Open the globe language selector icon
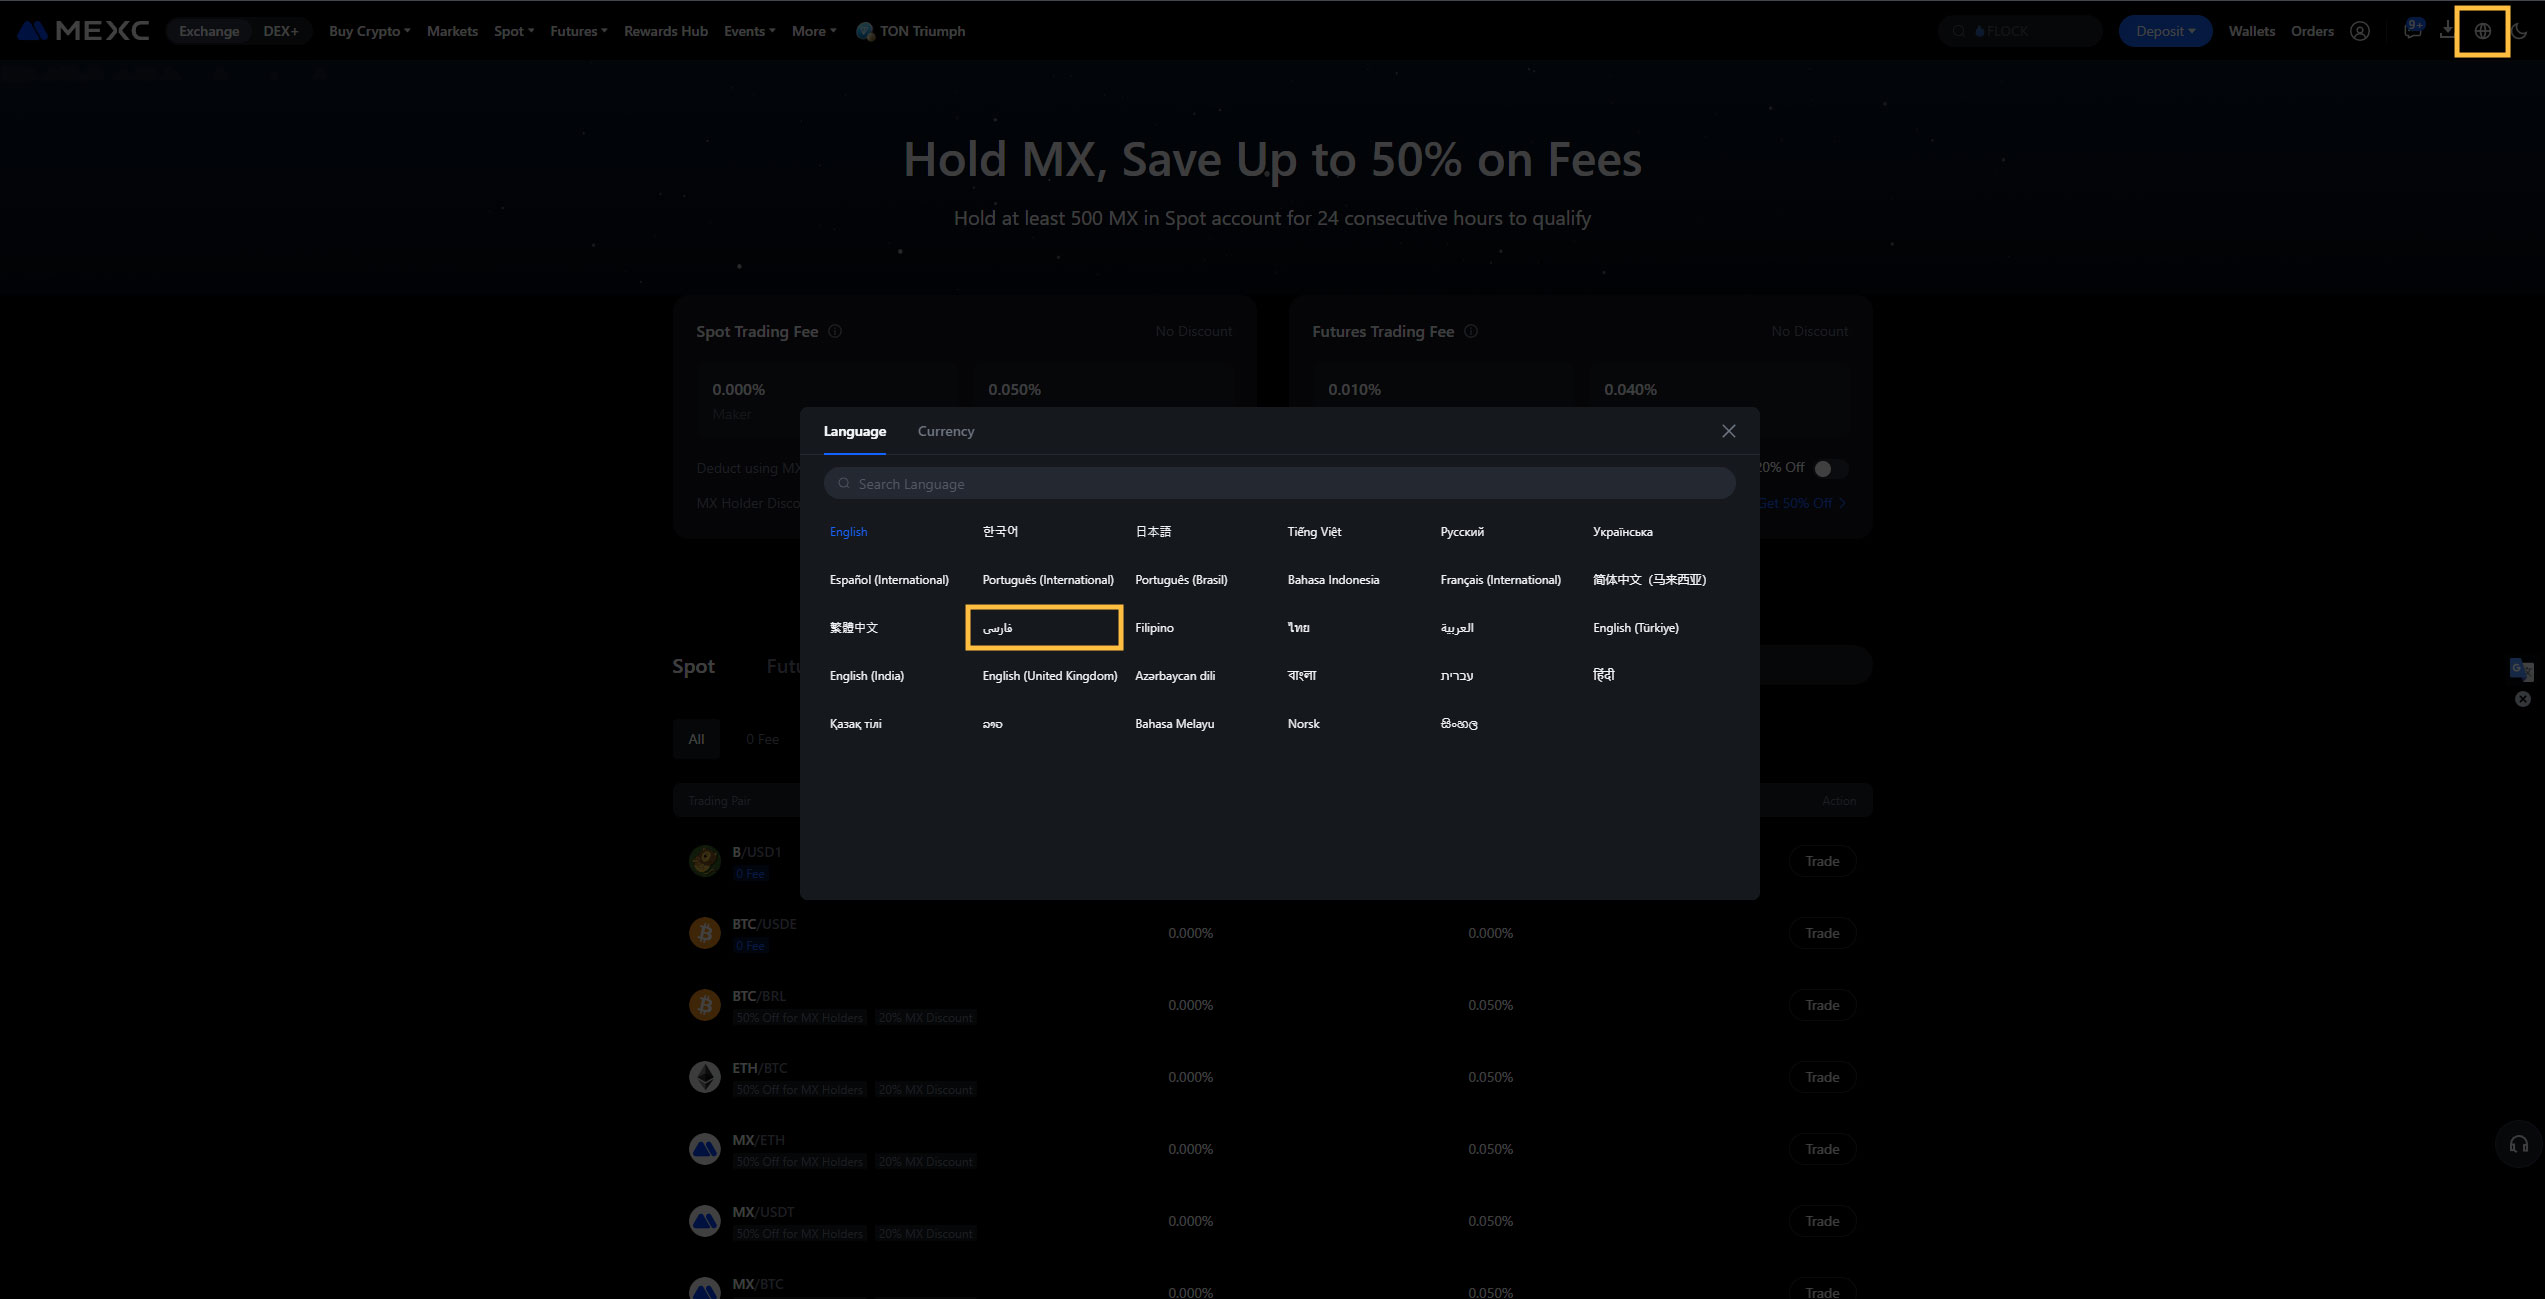This screenshot has width=2545, height=1299. click(2482, 31)
